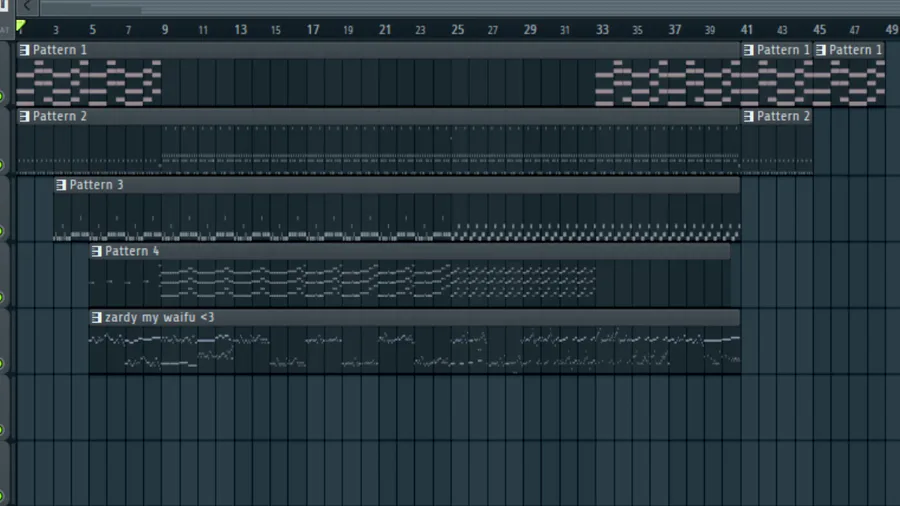
Task: Jump to bar 39 on the timeline ruler
Action: point(710,30)
